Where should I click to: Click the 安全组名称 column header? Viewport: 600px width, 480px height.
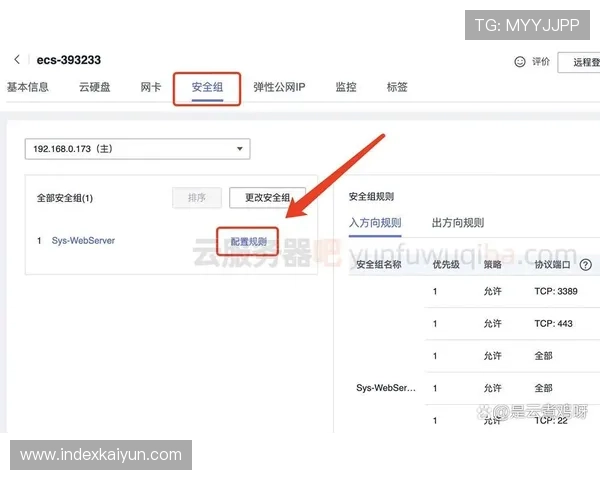point(378,264)
